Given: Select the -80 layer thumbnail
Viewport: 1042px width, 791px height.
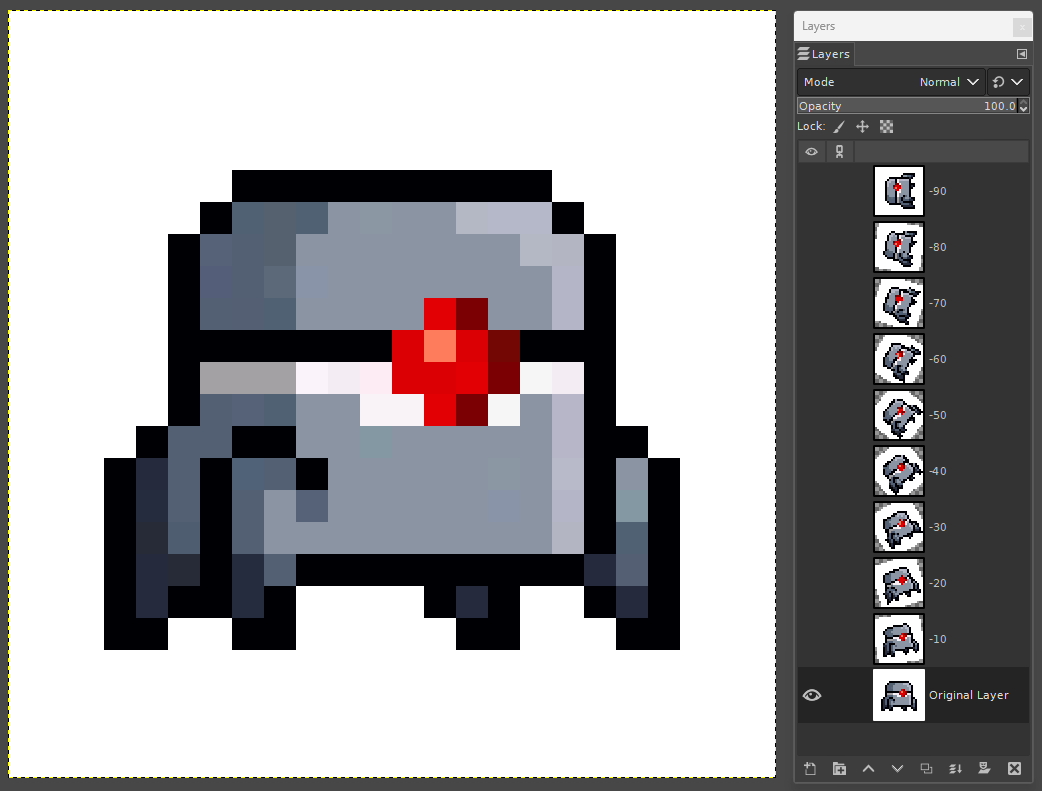Looking at the screenshot, I should click(x=898, y=247).
